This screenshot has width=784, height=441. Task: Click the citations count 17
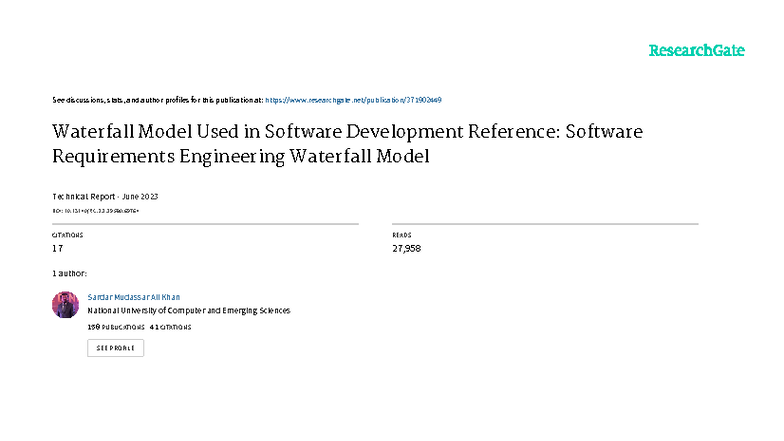[58, 248]
